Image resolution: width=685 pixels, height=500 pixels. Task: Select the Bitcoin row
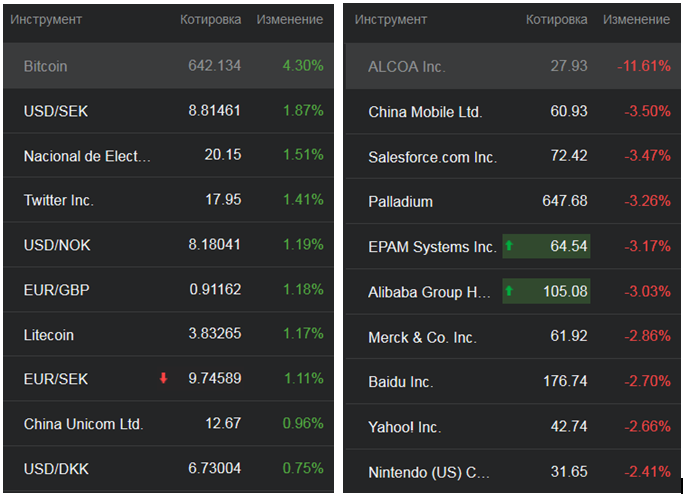coord(46,66)
